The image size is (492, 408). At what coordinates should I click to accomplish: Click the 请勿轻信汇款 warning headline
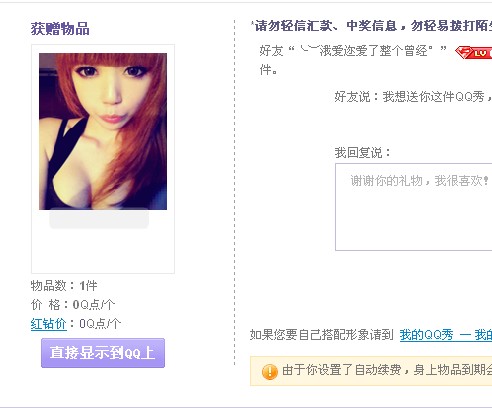[x=372, y=25]
